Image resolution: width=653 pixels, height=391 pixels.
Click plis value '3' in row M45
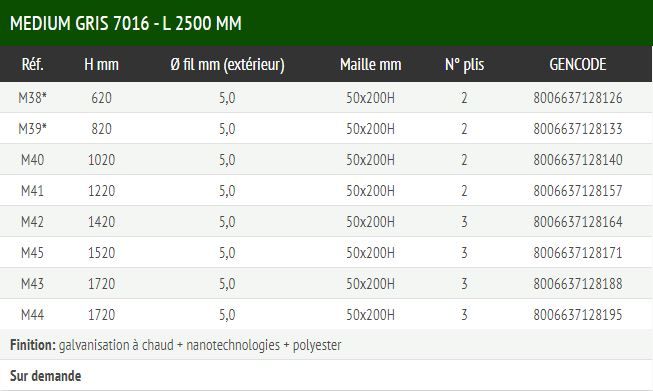pos(464,253)
